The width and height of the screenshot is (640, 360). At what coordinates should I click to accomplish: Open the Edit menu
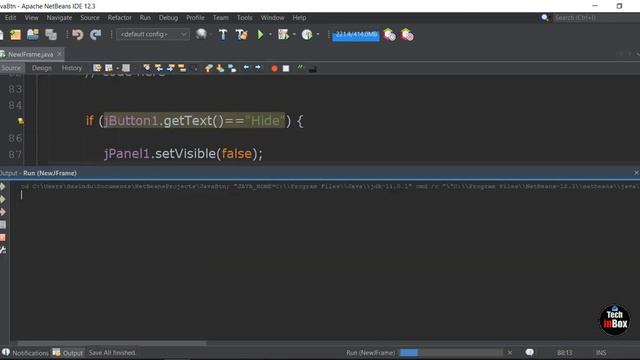pyautogui.click(x=11, y=18)
